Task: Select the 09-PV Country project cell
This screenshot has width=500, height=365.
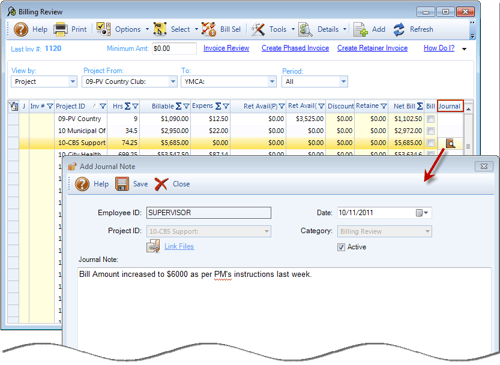Action: (81, 119)
